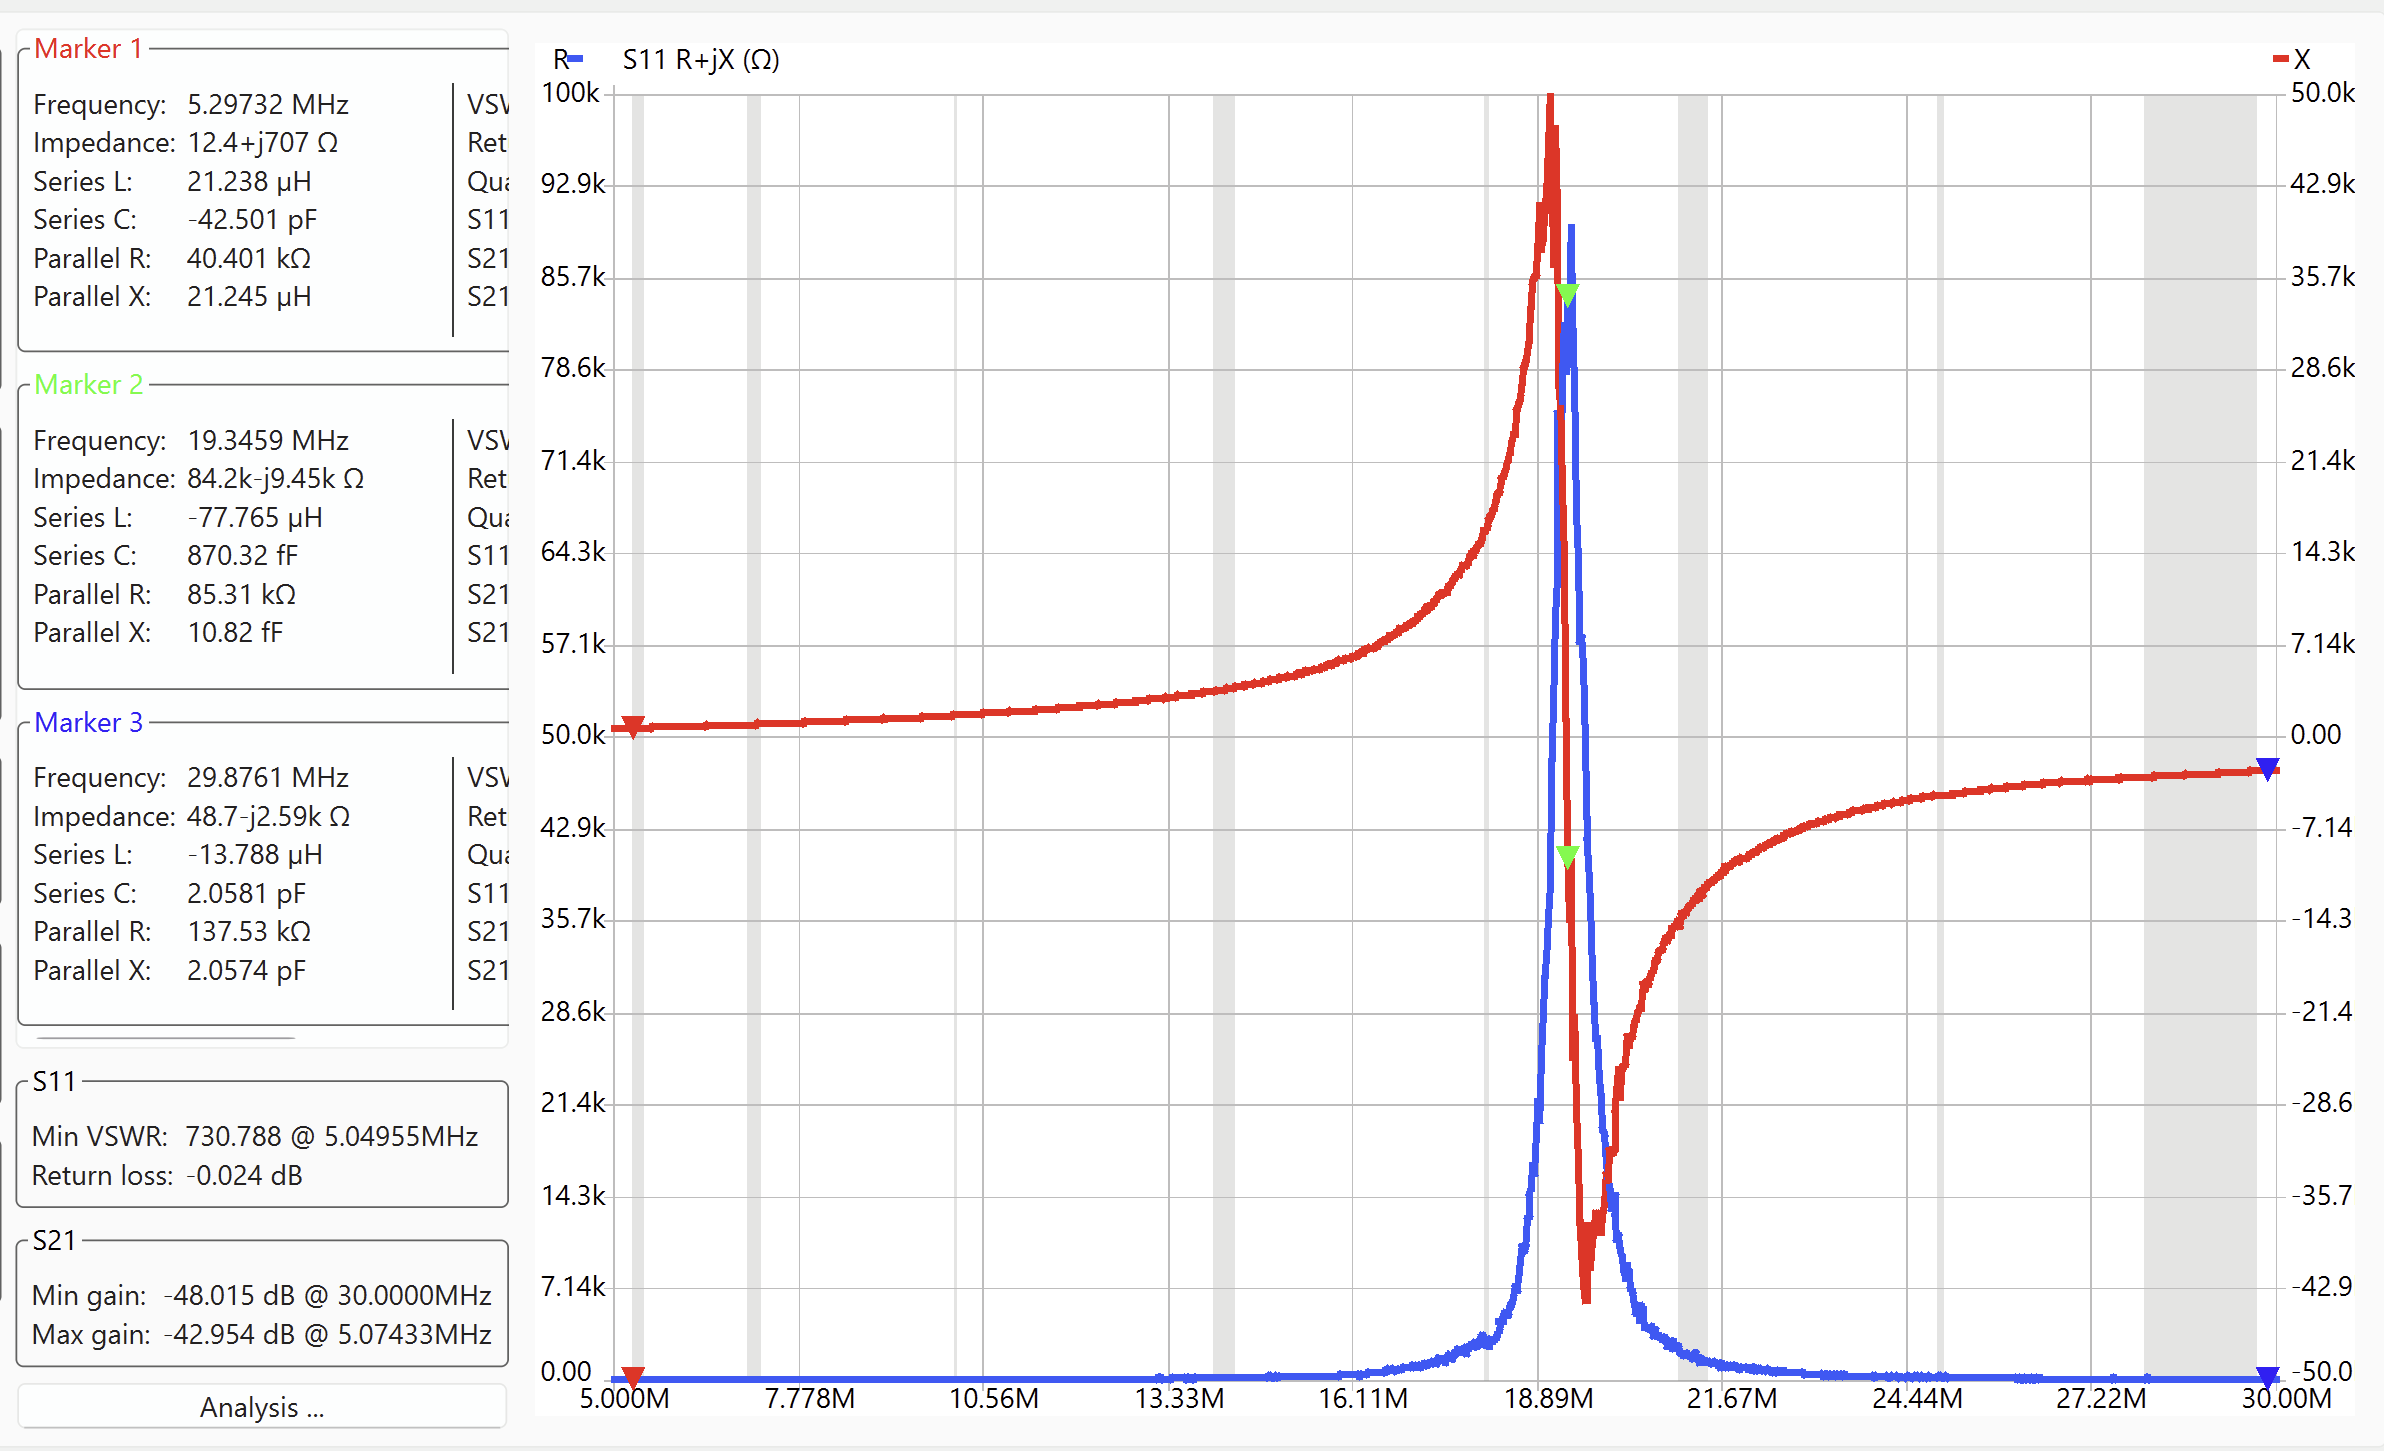Click the 18.89M label on frequency axis
This screenshot has height=1451, width=2384.
pyautogui.click(x=1548, y=1398)
